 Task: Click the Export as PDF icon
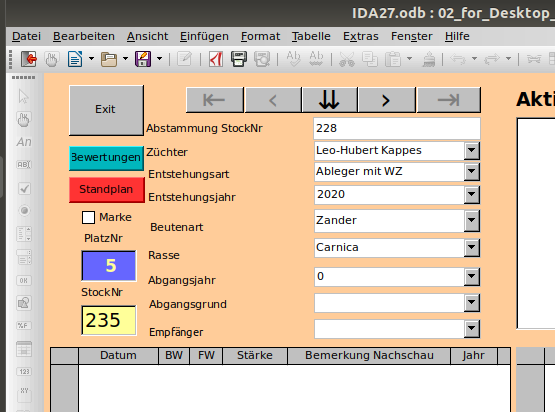tap(216, 59)
